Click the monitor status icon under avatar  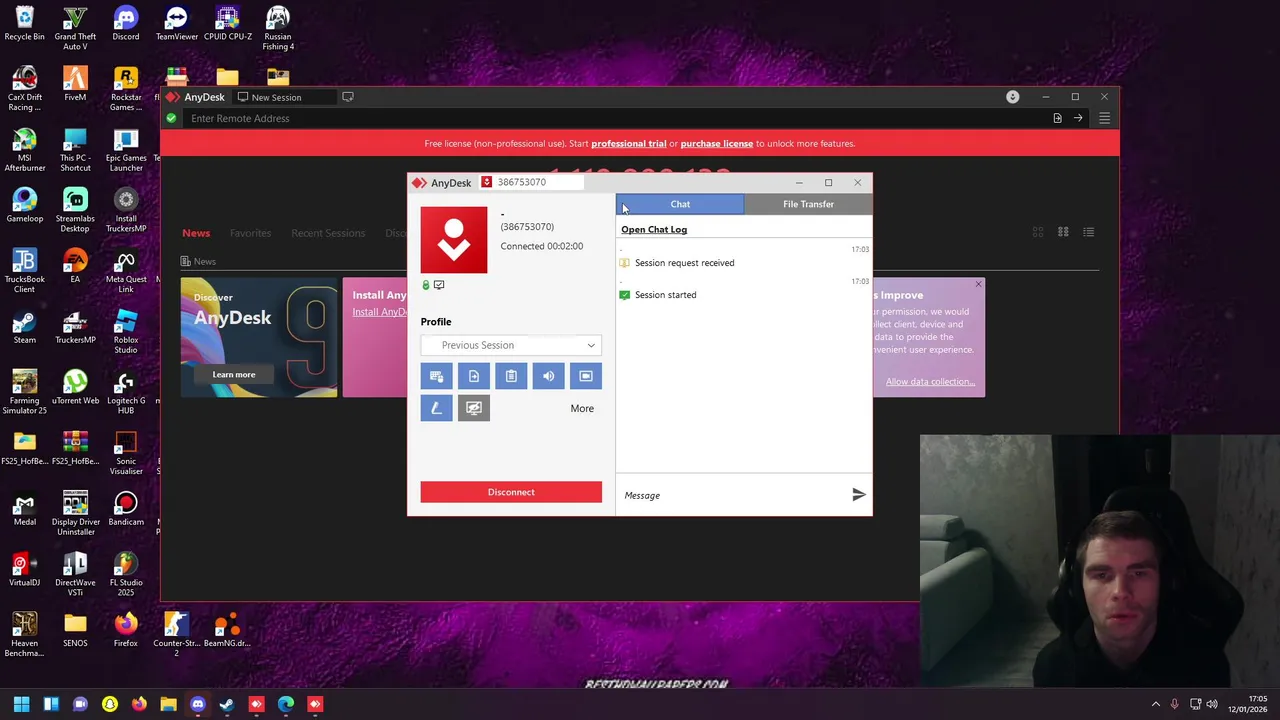pyautogui.click(x=439, y=285)
